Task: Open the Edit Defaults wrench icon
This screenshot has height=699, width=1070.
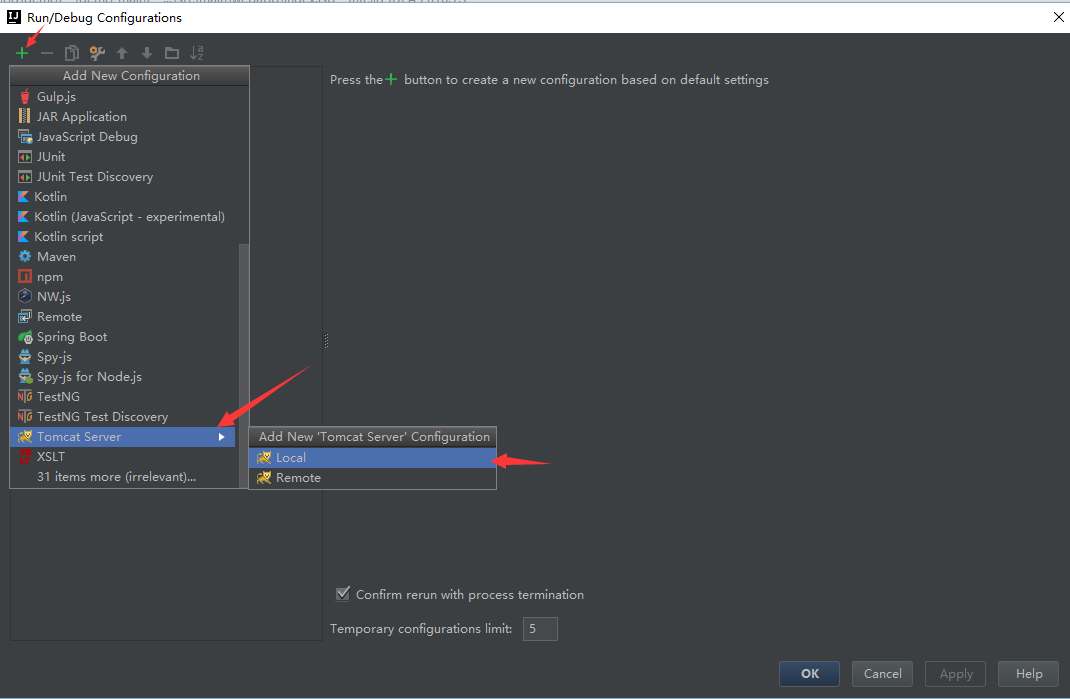Action: [97, 53]
